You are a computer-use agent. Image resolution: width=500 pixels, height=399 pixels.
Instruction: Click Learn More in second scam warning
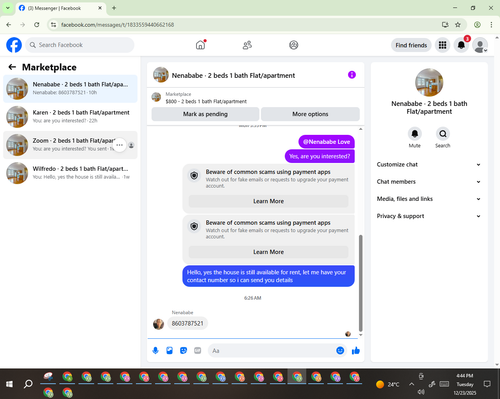pos(268,252)
